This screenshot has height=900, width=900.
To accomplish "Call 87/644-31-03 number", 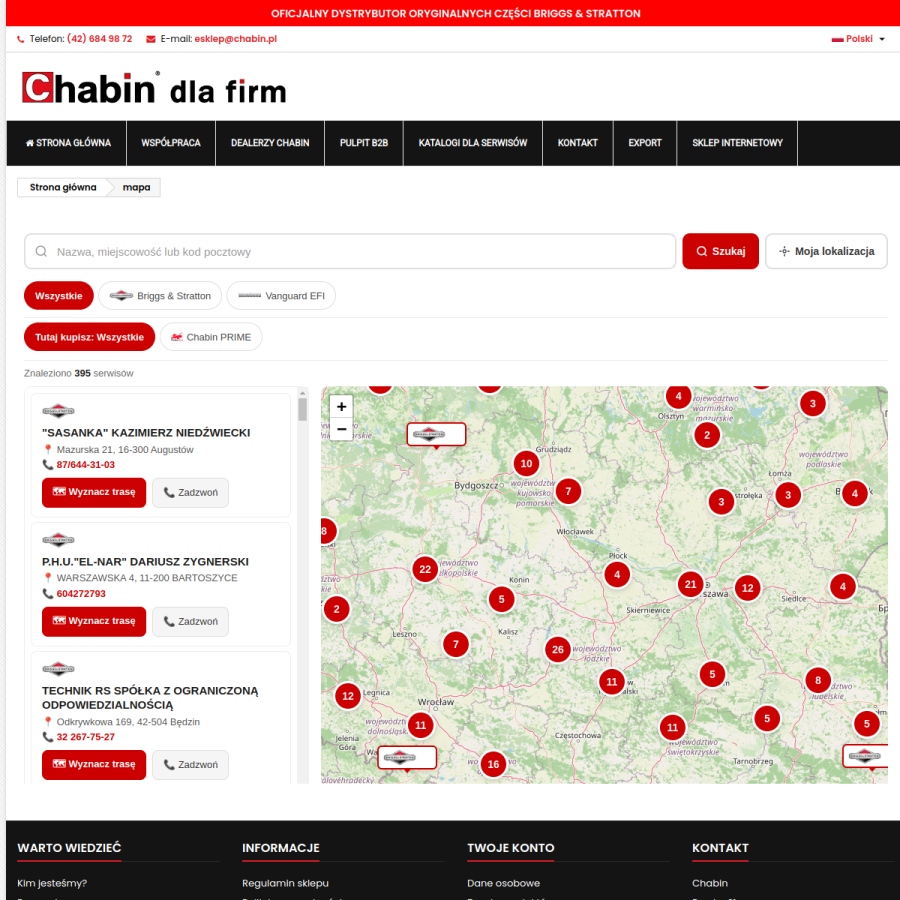I will 86,465.
